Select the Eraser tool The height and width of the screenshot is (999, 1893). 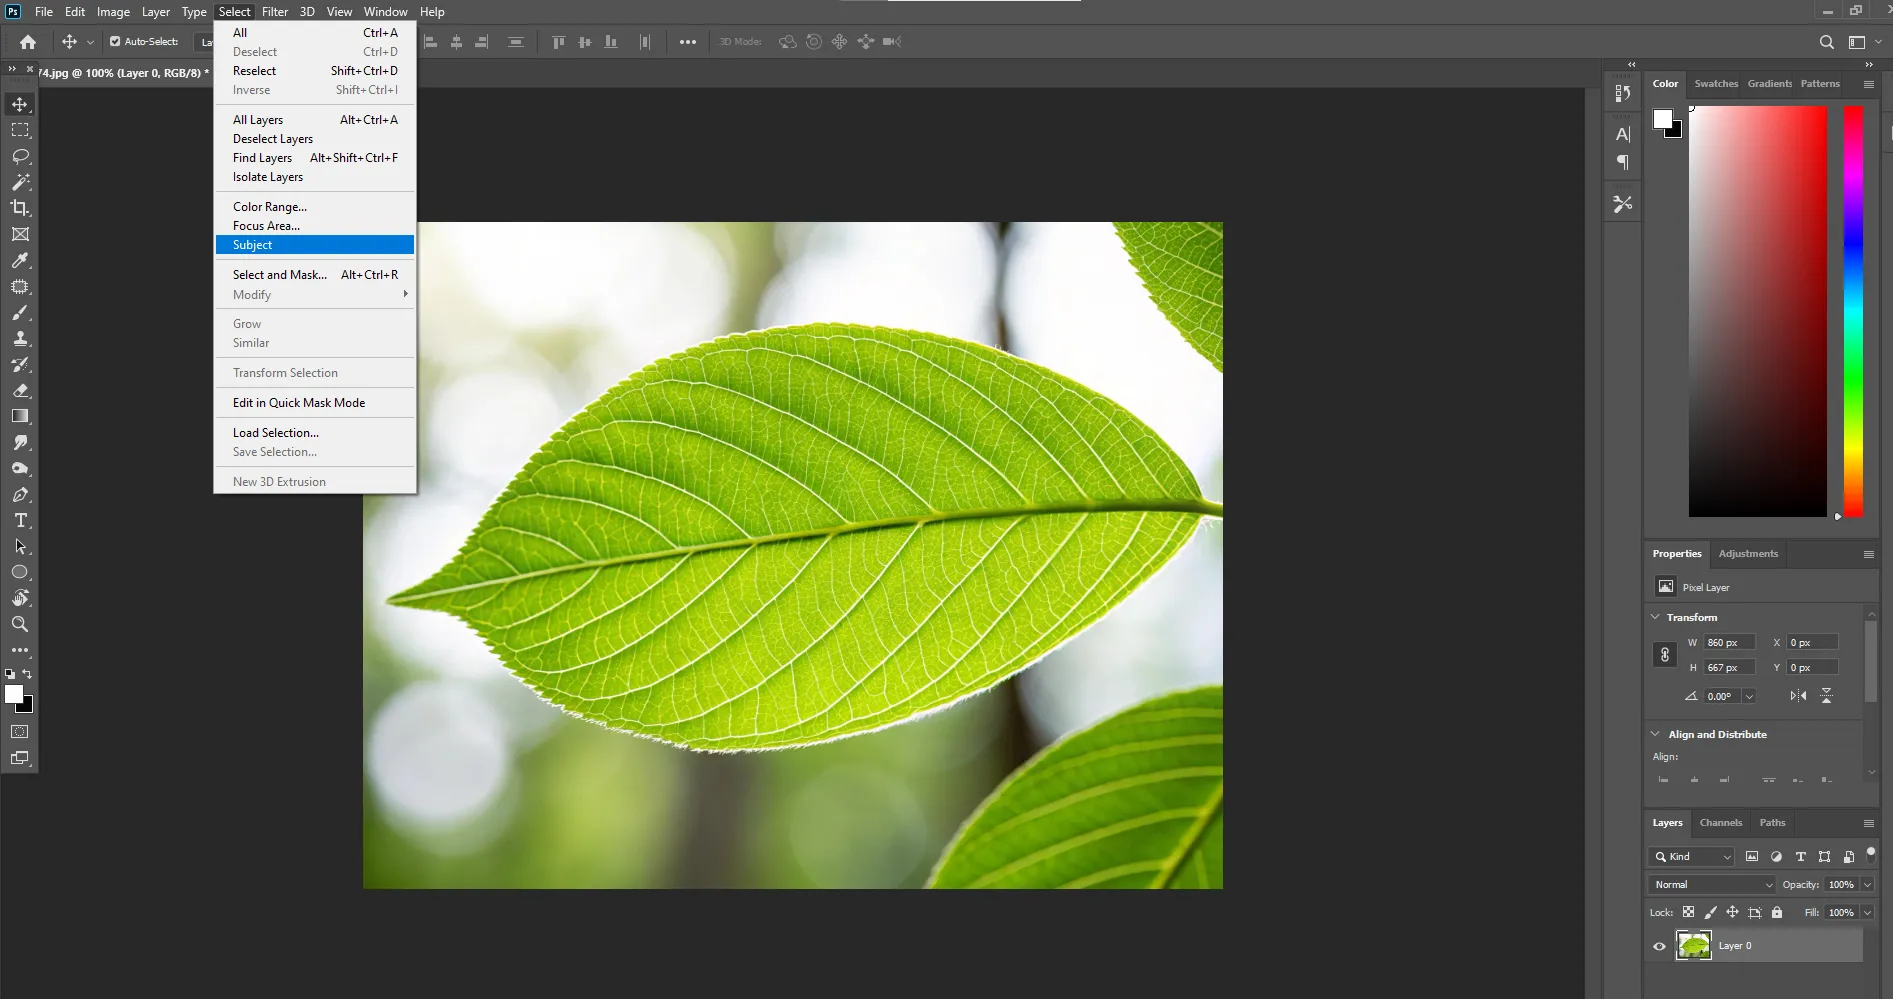(x=20, y=391)
